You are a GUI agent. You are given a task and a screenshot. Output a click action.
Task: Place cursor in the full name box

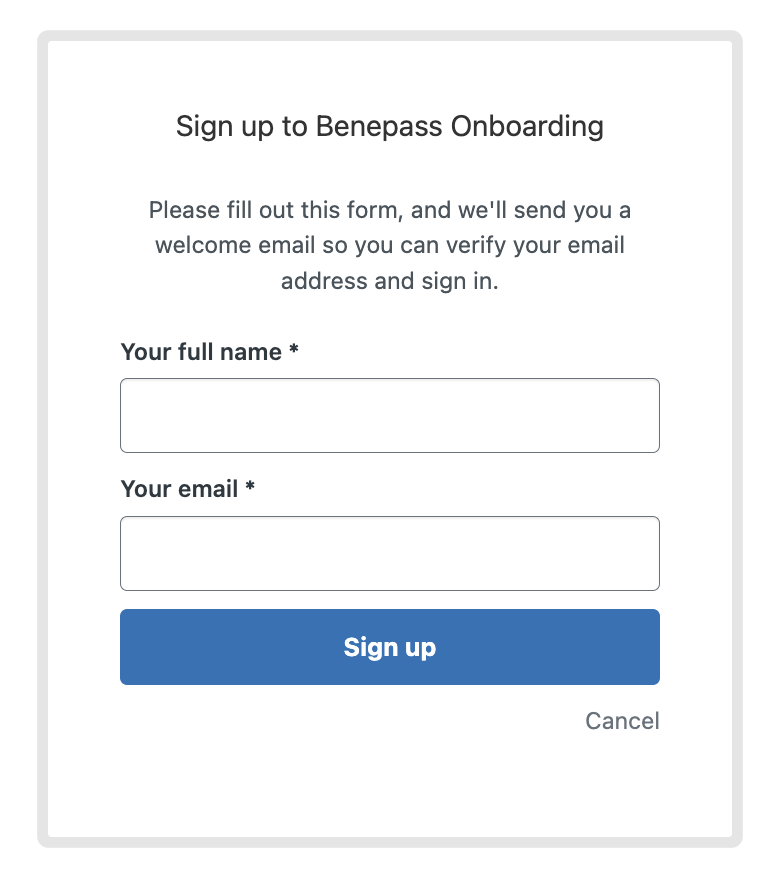(x=389, y=415)
